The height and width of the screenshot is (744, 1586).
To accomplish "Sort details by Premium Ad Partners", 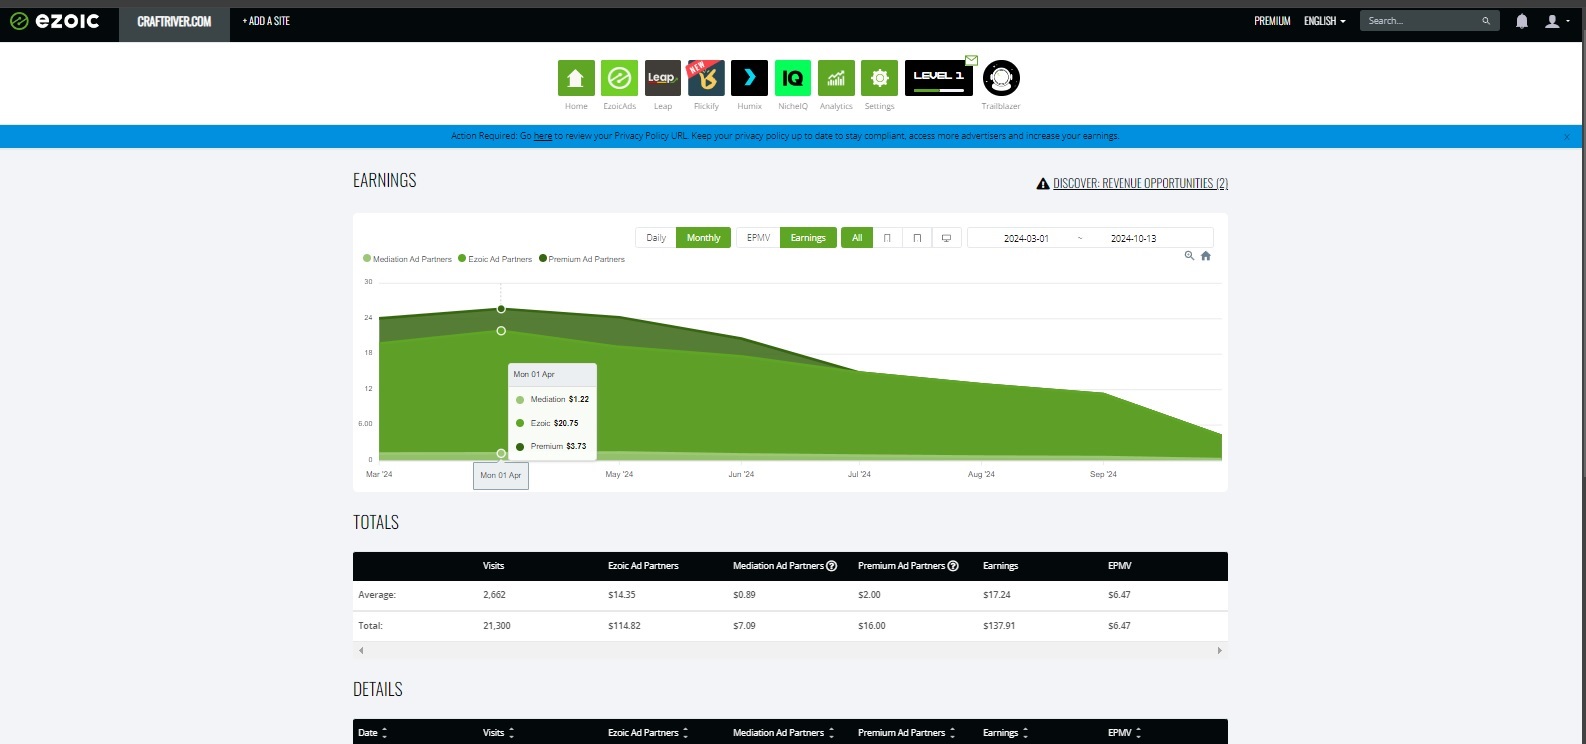I will click(906, 733).
